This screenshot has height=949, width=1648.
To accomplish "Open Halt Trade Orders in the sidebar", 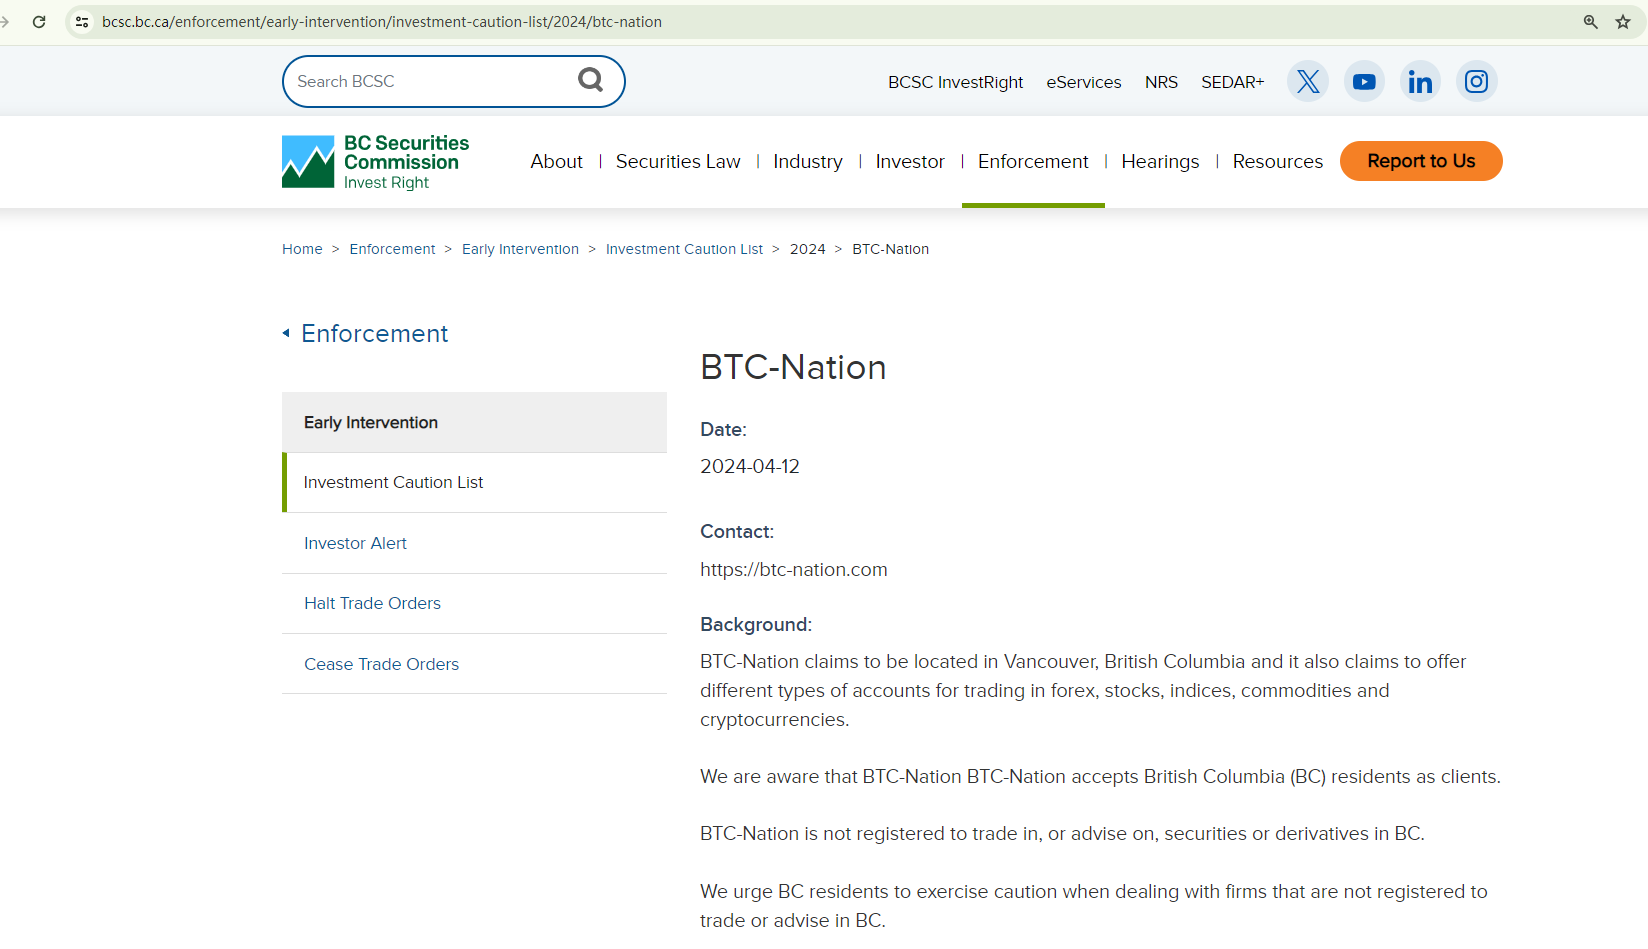I will tap(372, 603).
